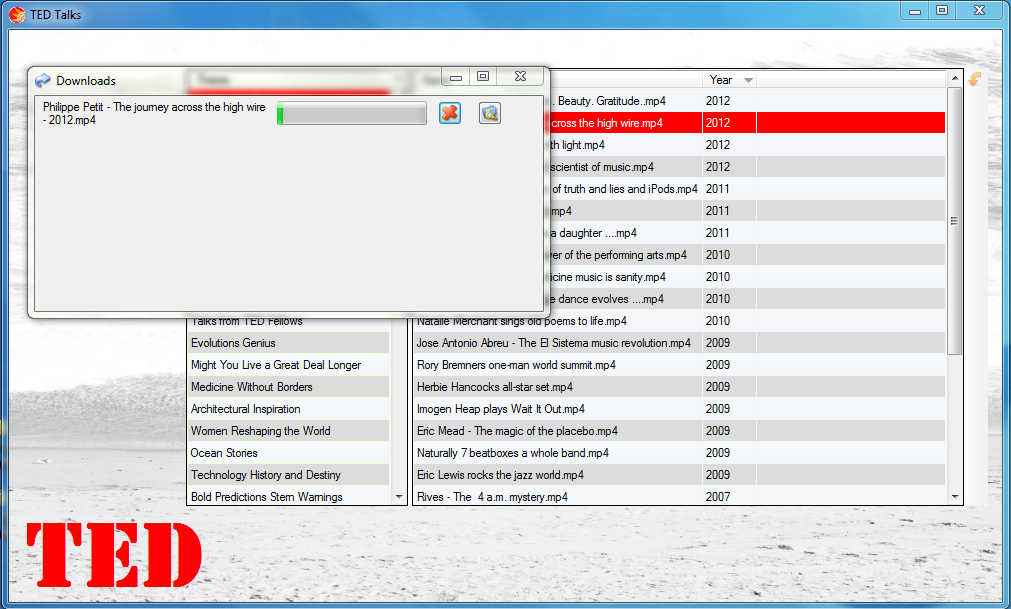Click the TED Talks app icon
The width and height of the screenshot is (1011, 609).
click(17, 14)
